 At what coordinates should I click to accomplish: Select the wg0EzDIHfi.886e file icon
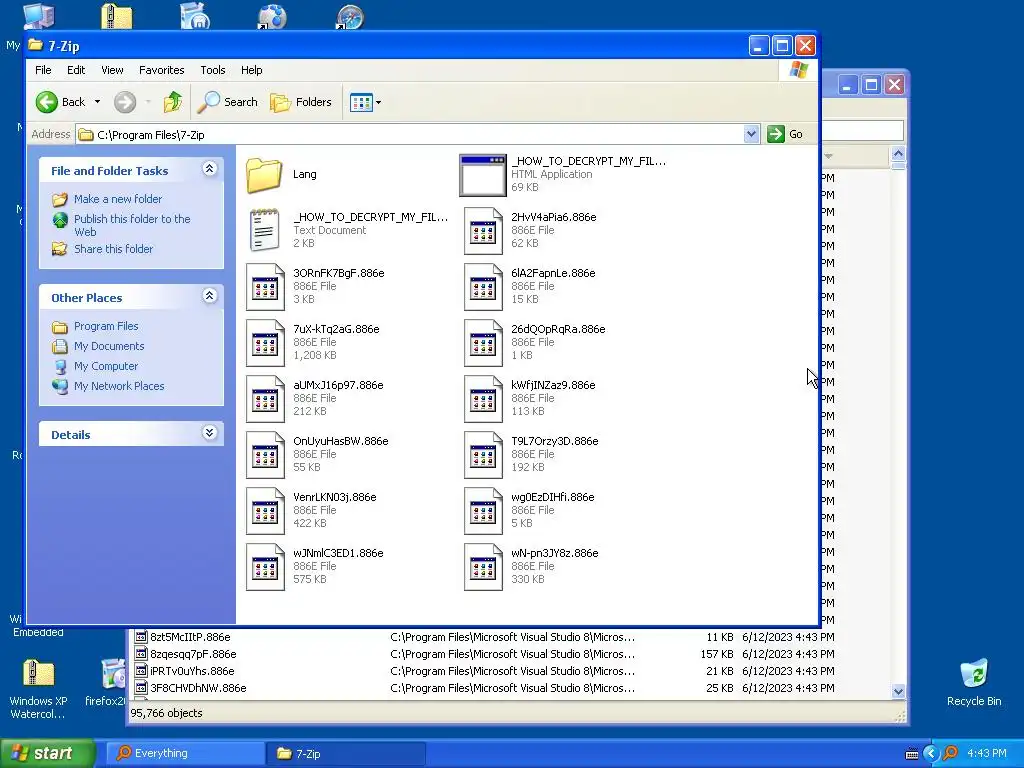click(x=483, y=511)
